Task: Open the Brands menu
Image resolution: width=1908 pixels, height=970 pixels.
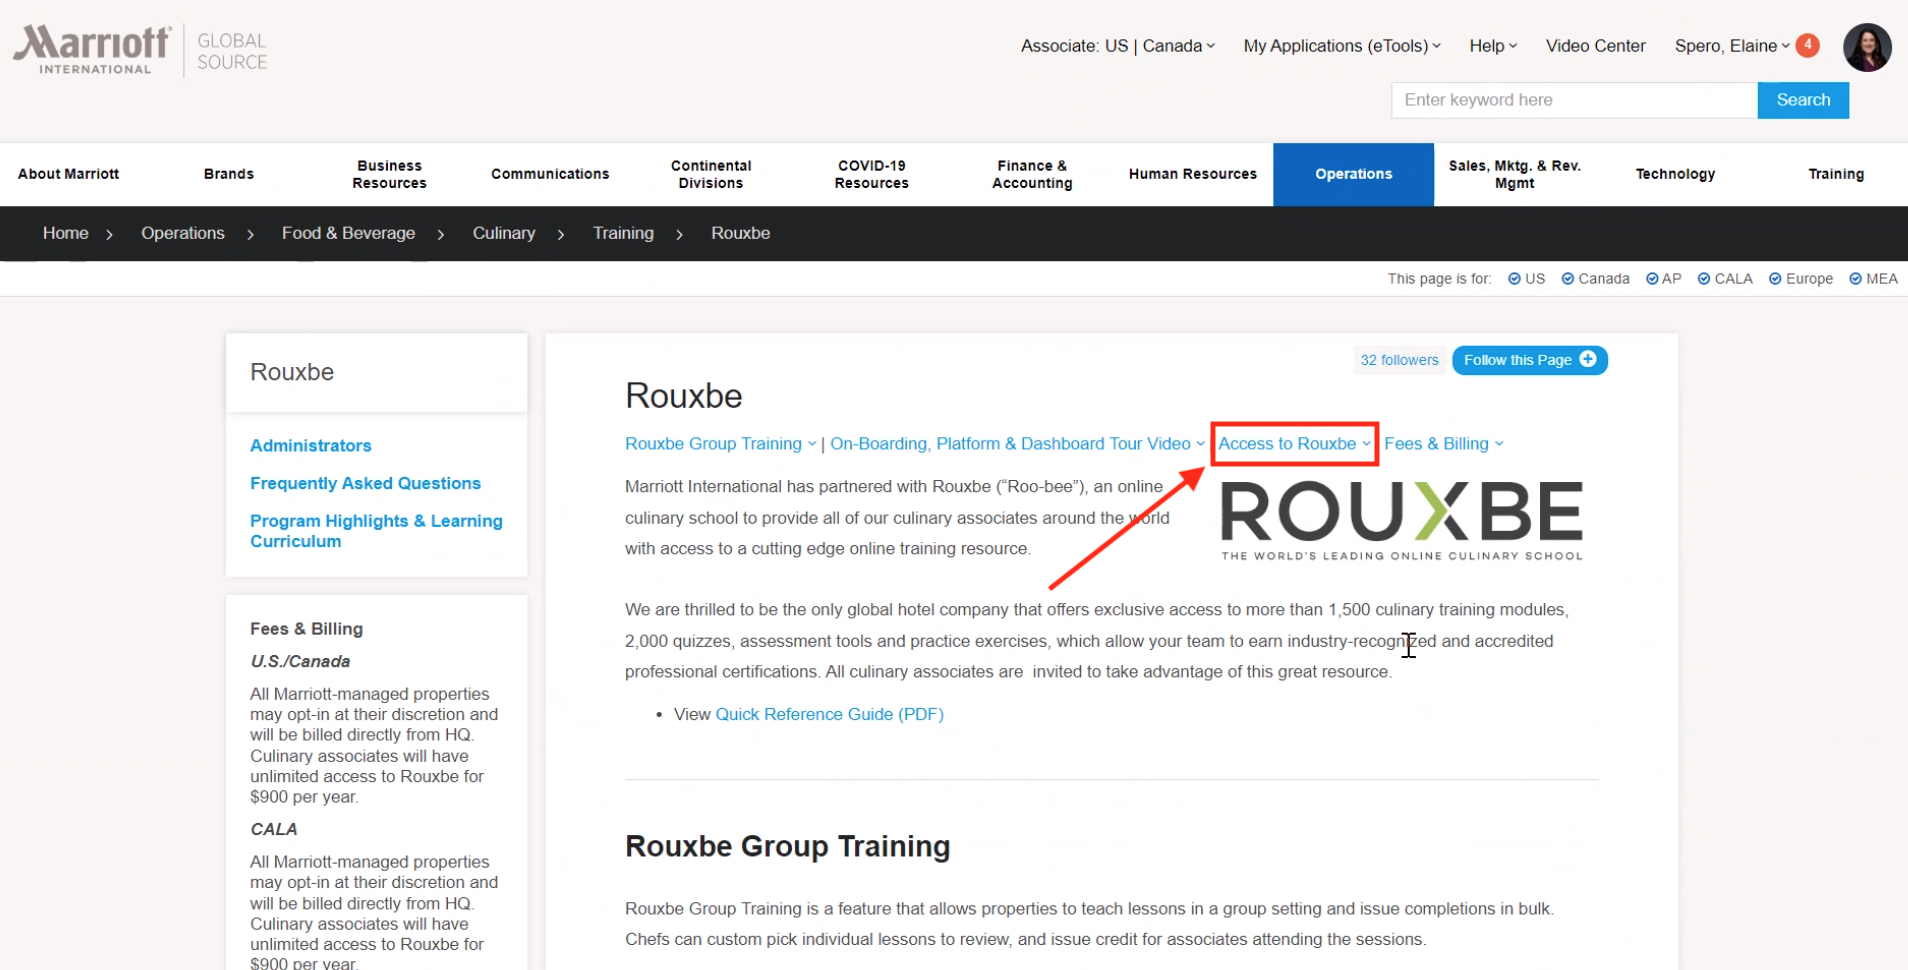Action: click(x=229, y=174)
